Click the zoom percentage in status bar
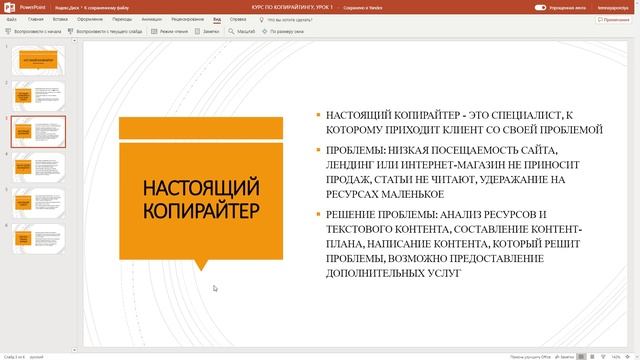 click(x=616, y=357)
